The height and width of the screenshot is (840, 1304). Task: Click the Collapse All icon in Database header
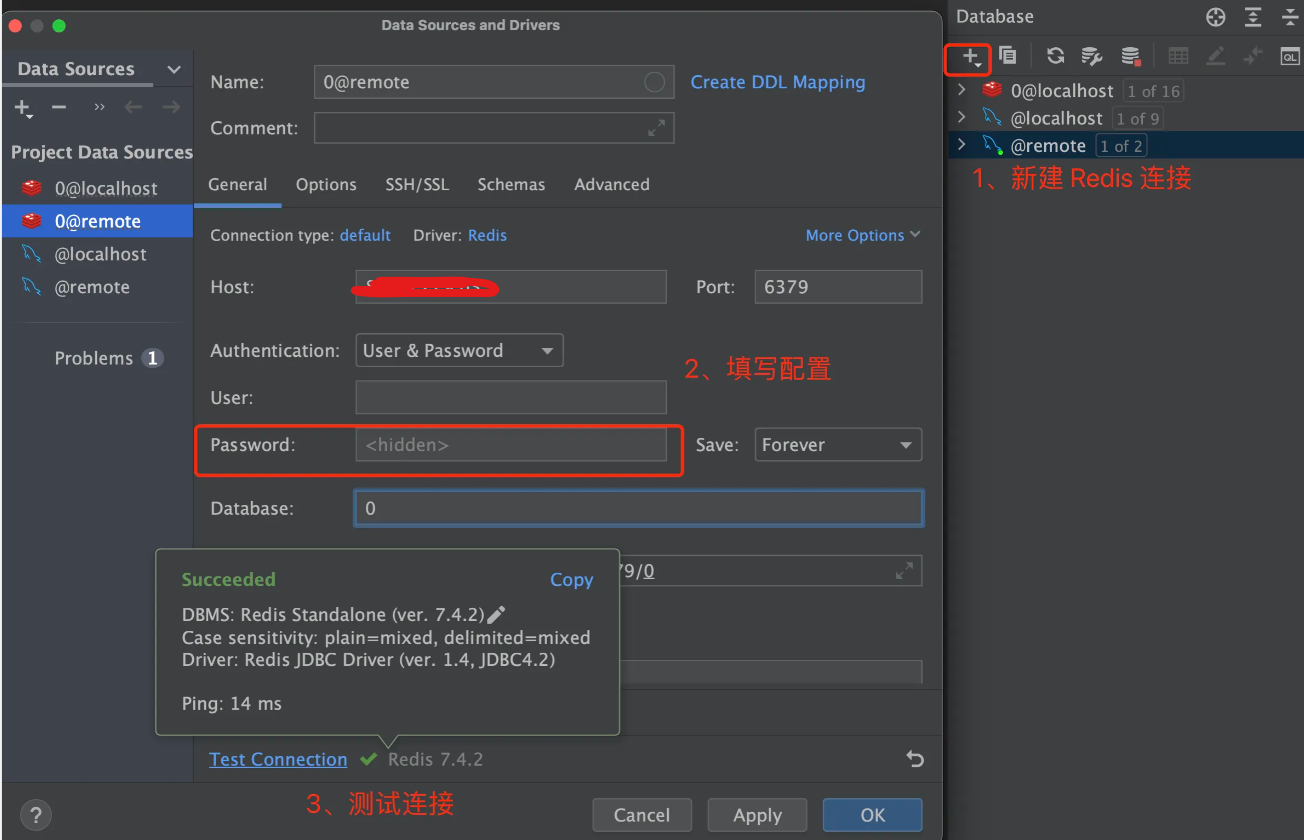coord(1290,17)
